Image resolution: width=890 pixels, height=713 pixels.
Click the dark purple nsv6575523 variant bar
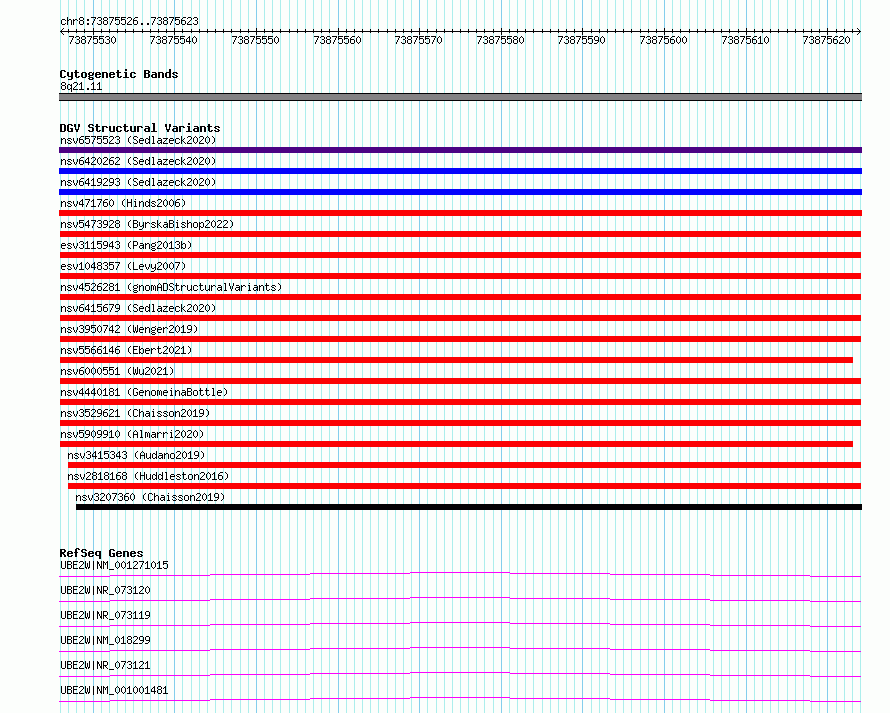pyautogui.click(x=460, y=150)
